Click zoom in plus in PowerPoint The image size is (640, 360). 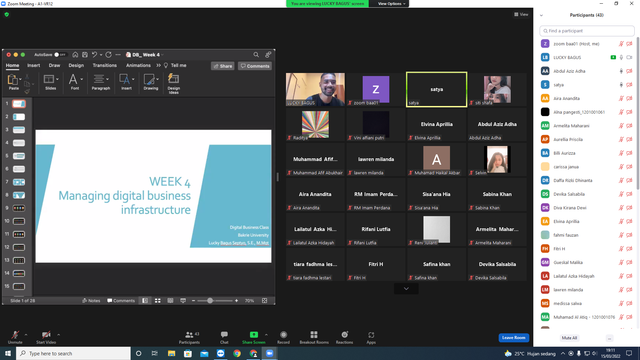pos(236,301)
